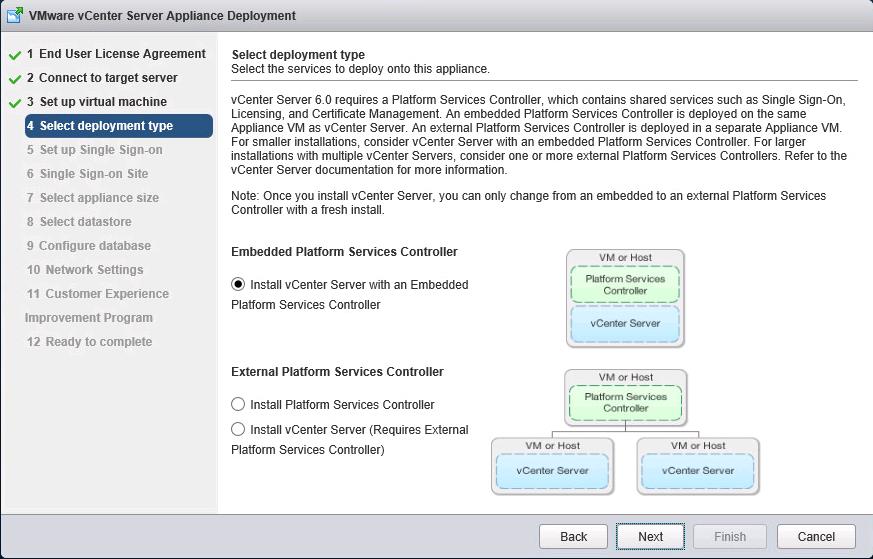Click step 8 Select datastore
The width and height of the screenshot is (873, 559).
(85, 222)
